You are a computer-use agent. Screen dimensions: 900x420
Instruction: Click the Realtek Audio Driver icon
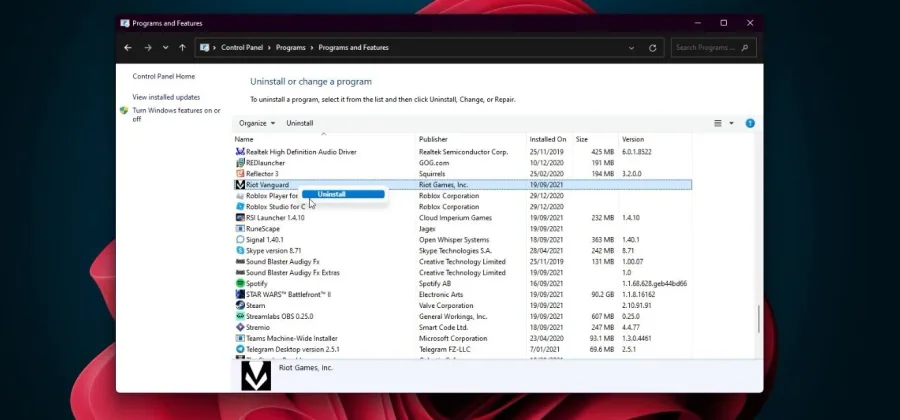[x=240, y=152]
